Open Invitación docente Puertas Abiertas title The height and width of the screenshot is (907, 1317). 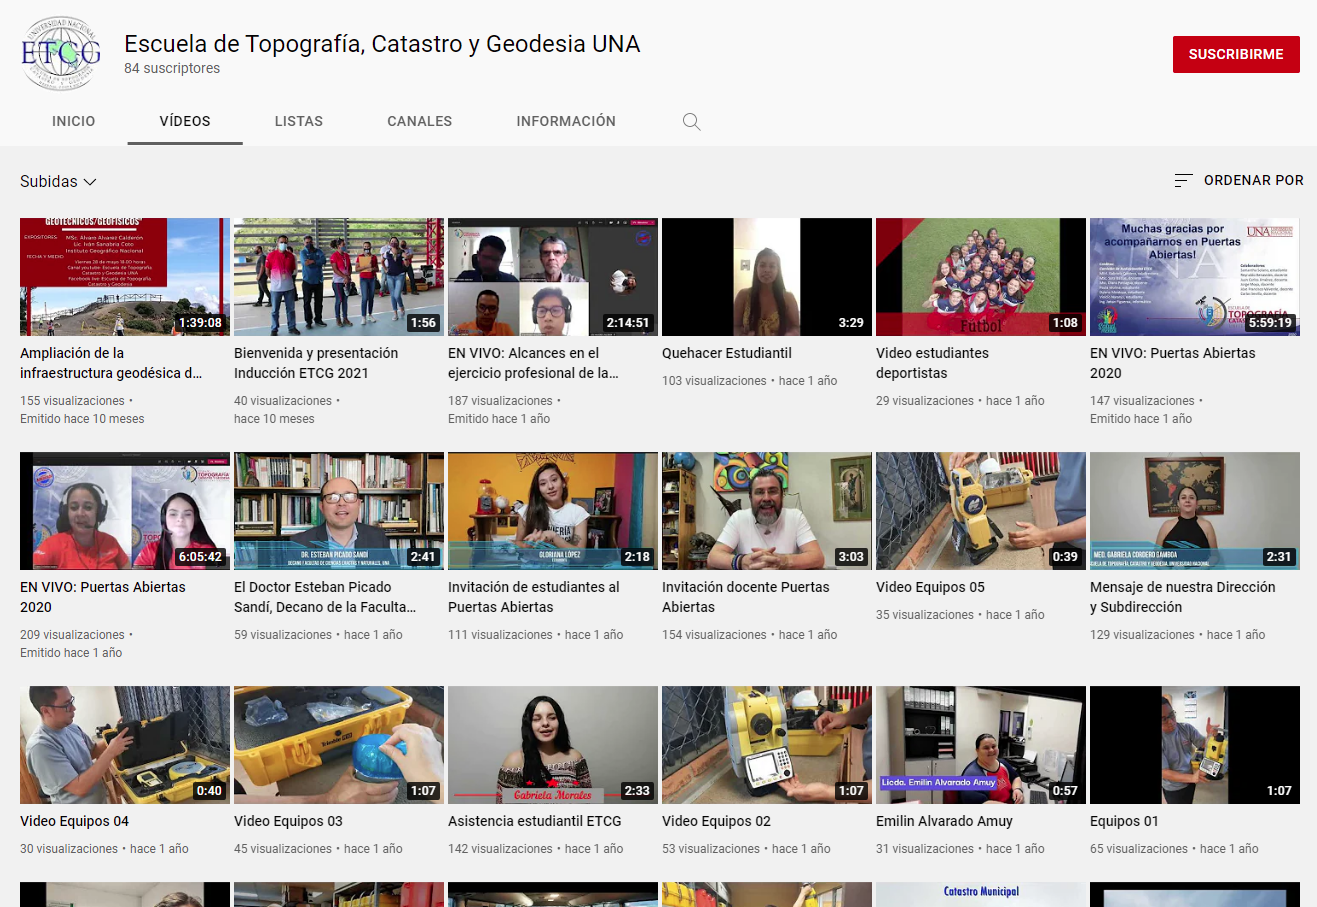746,597
